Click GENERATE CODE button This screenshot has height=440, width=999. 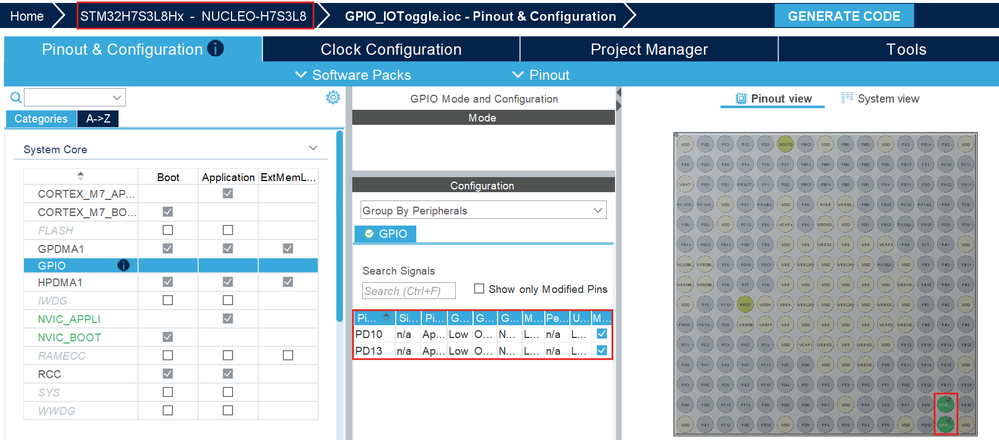coord(844,17)
